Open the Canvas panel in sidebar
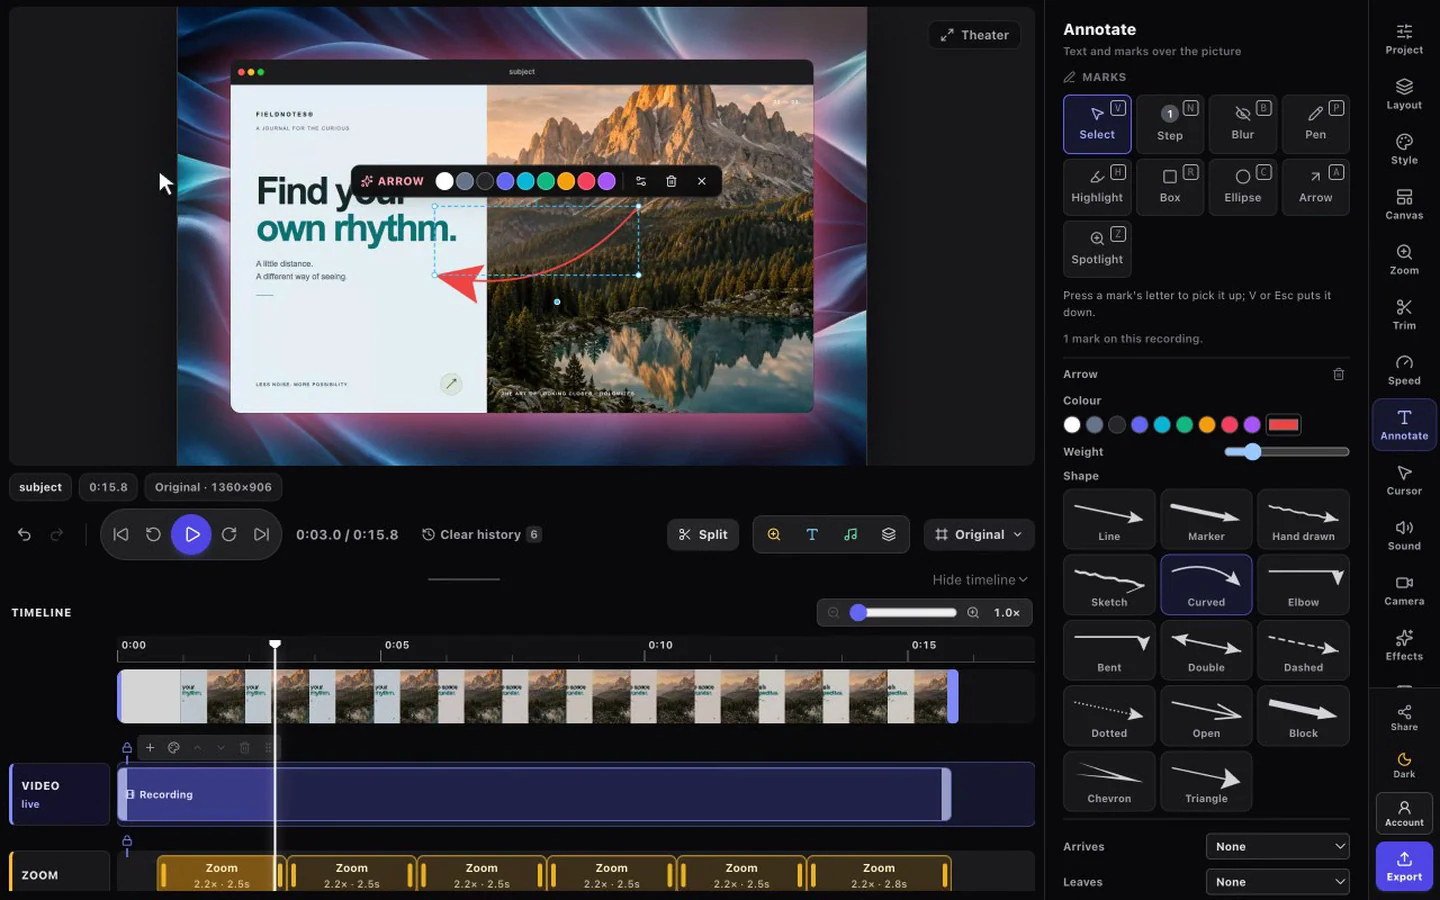Screen dimensions: 1440x900 (x=1404, y=204)
